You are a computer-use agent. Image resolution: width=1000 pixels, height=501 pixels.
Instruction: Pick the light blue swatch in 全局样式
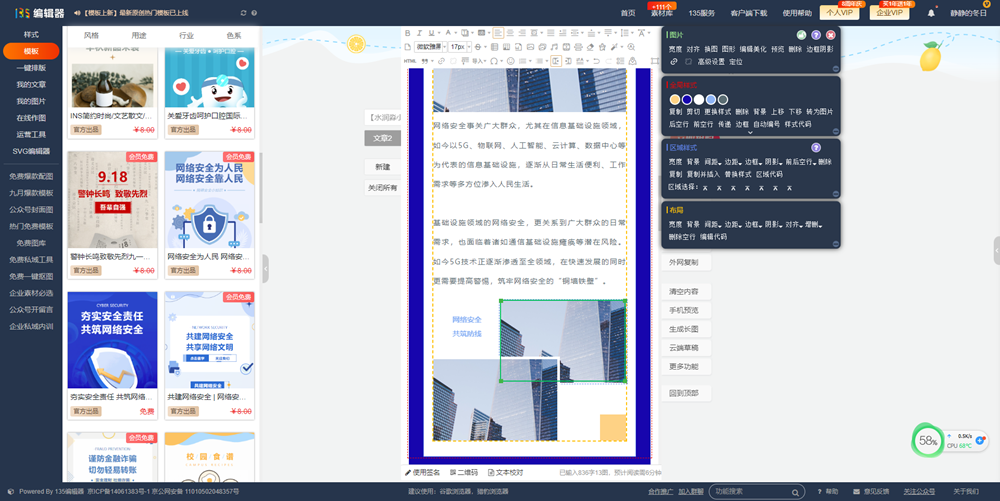711,99
